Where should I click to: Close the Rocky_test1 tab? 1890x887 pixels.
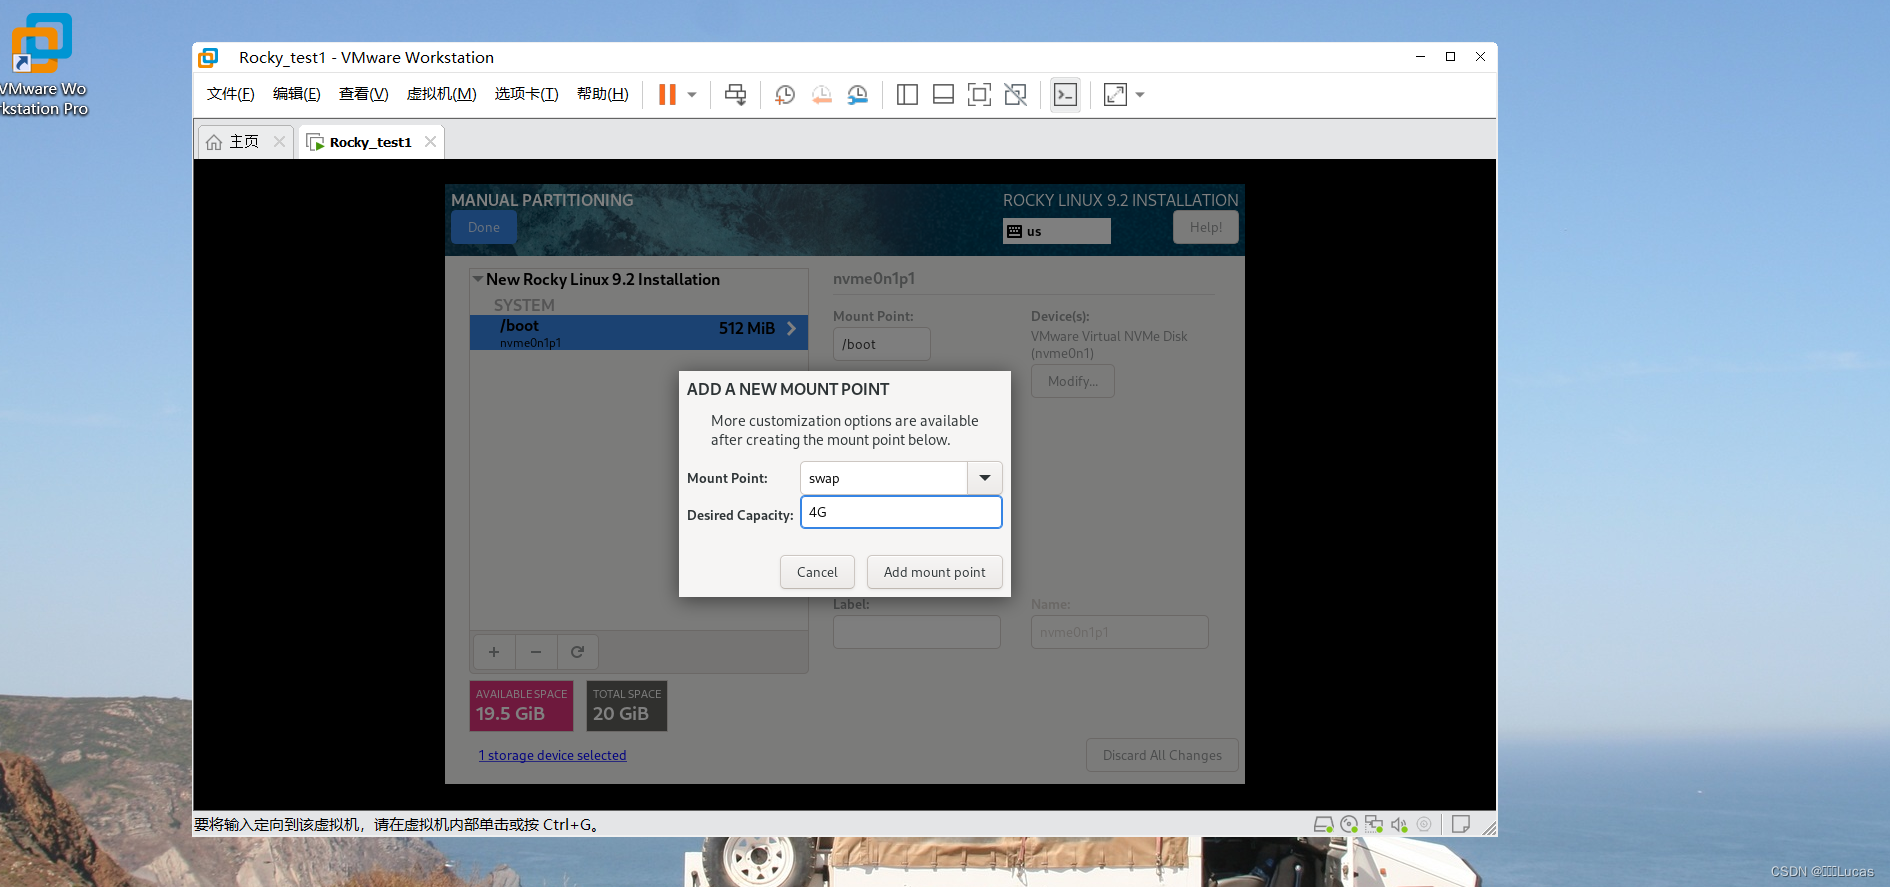pyautogui.click(x=430, y=142)
